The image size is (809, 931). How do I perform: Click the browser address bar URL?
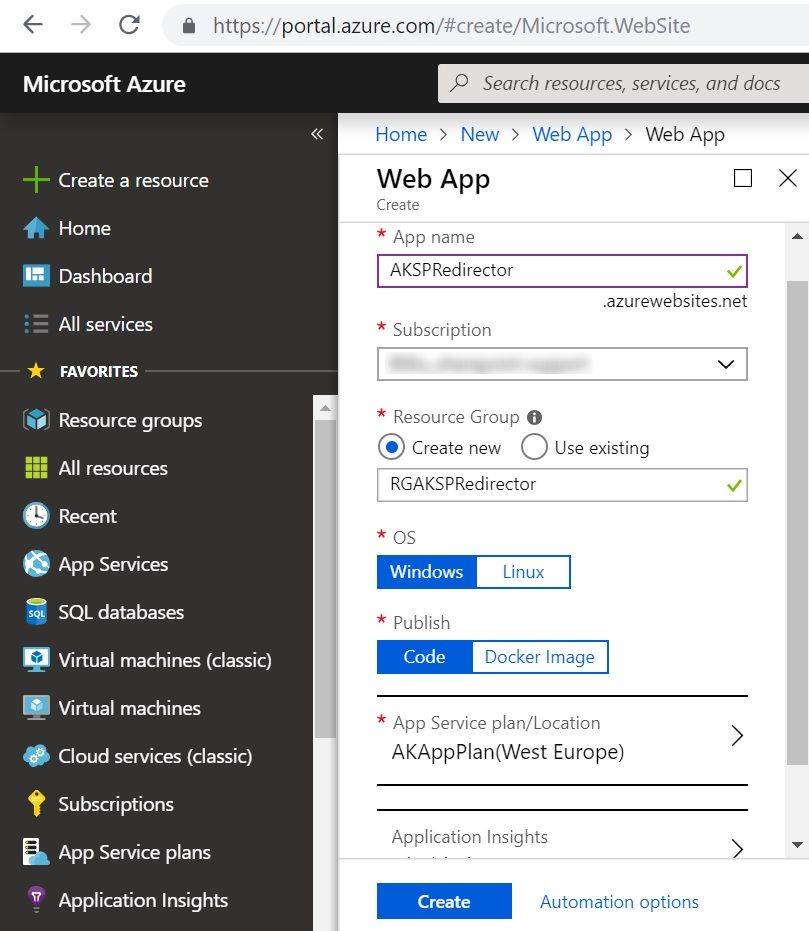tap(451, 26)
